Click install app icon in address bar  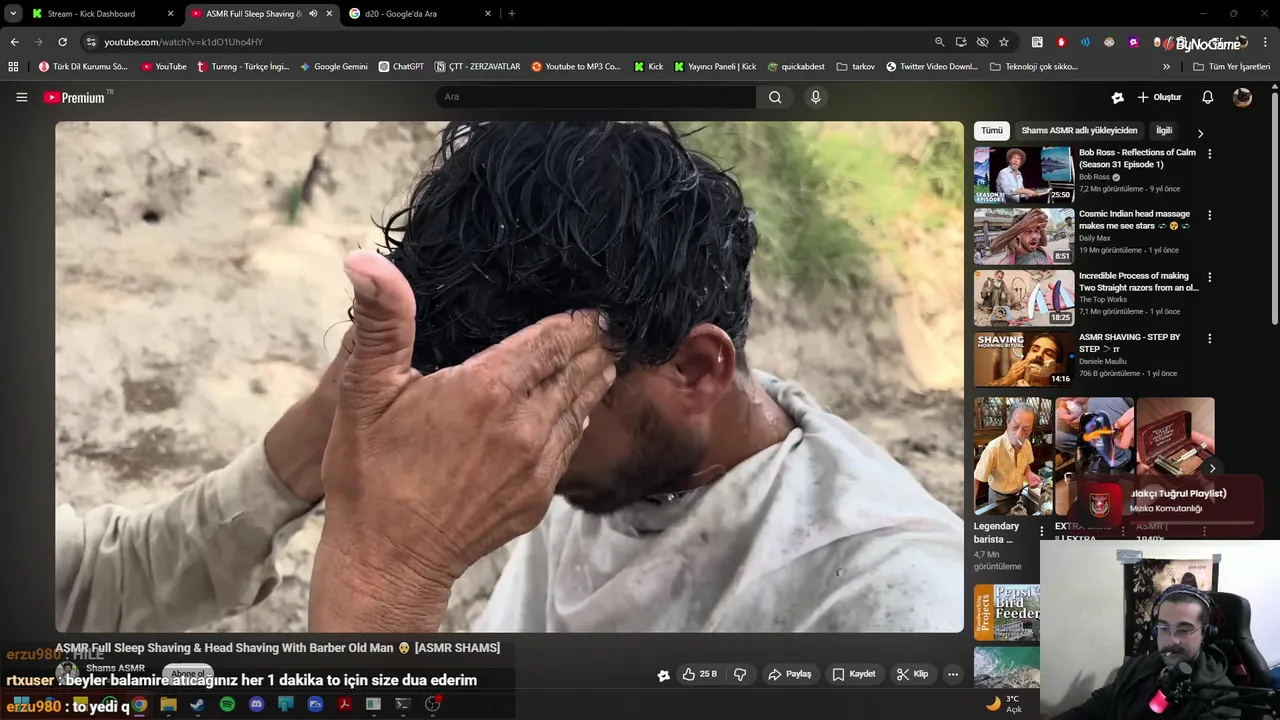961,42
